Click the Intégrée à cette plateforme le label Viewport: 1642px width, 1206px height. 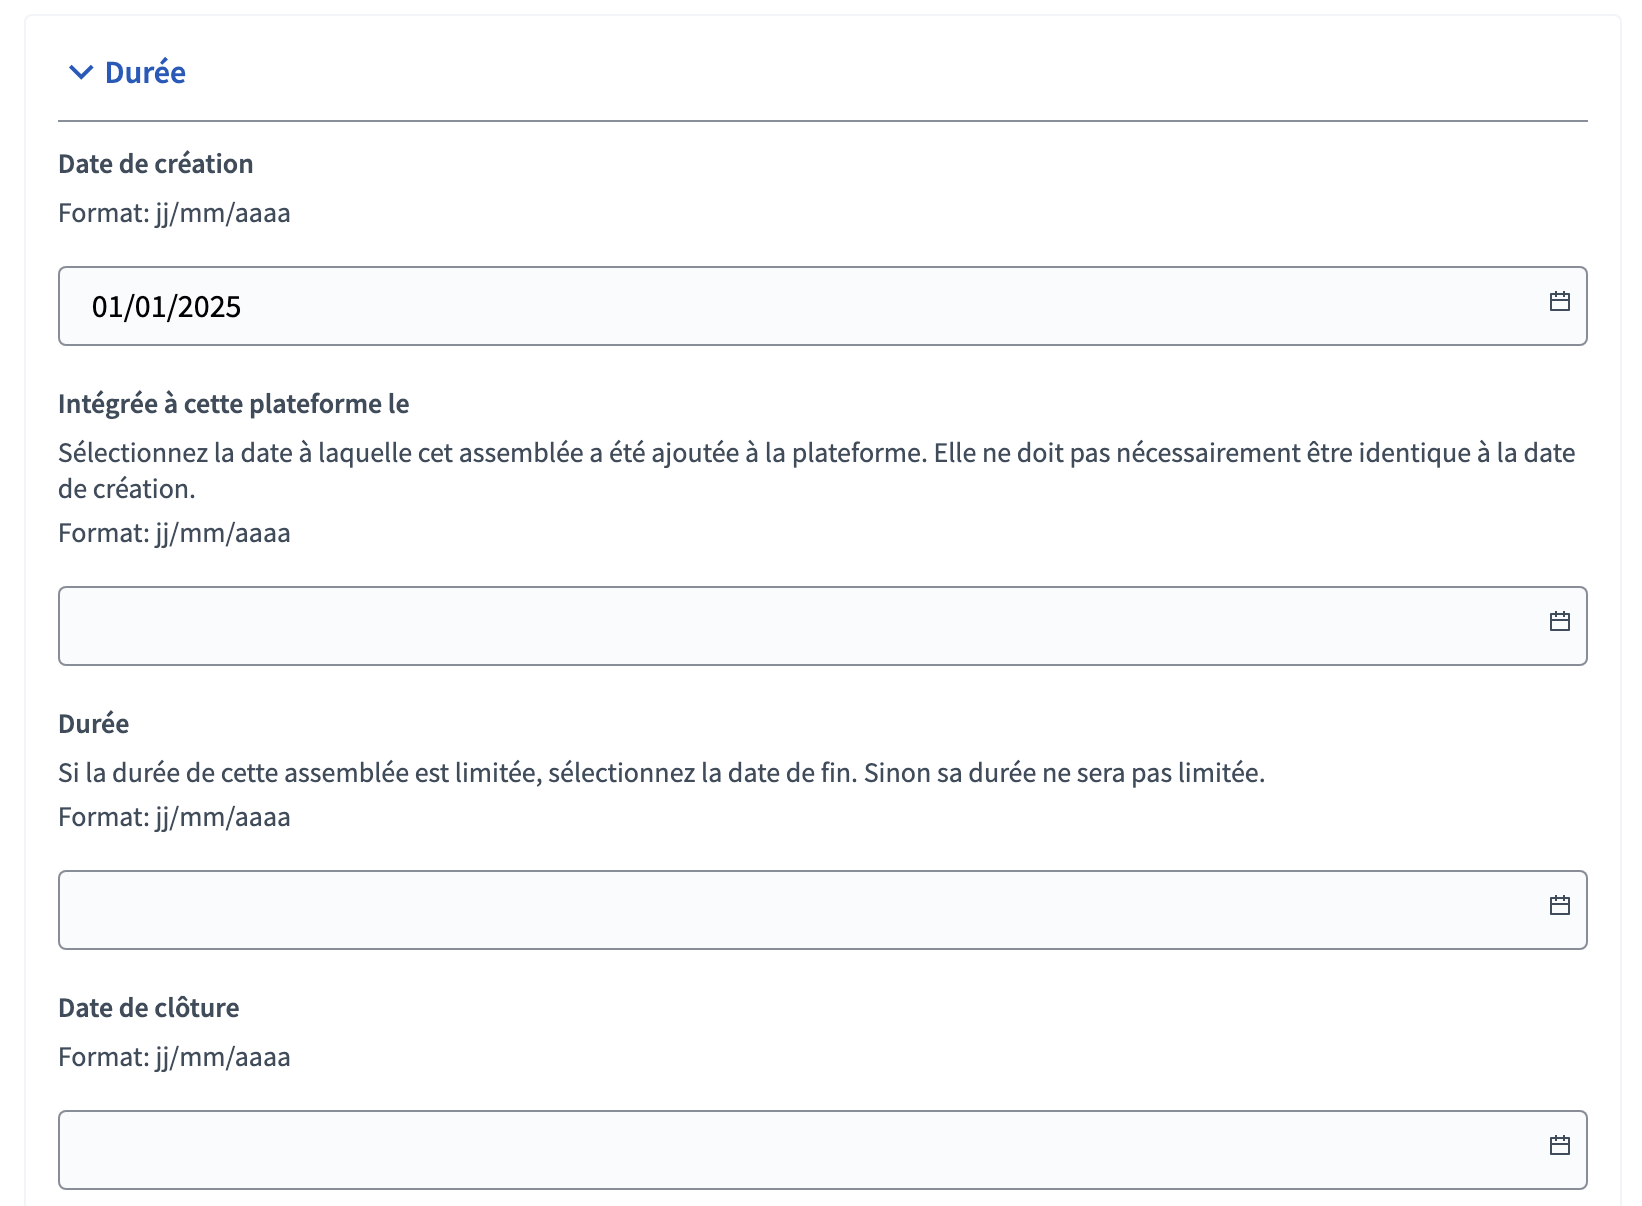pyautogui.click(x=234, y=404)
